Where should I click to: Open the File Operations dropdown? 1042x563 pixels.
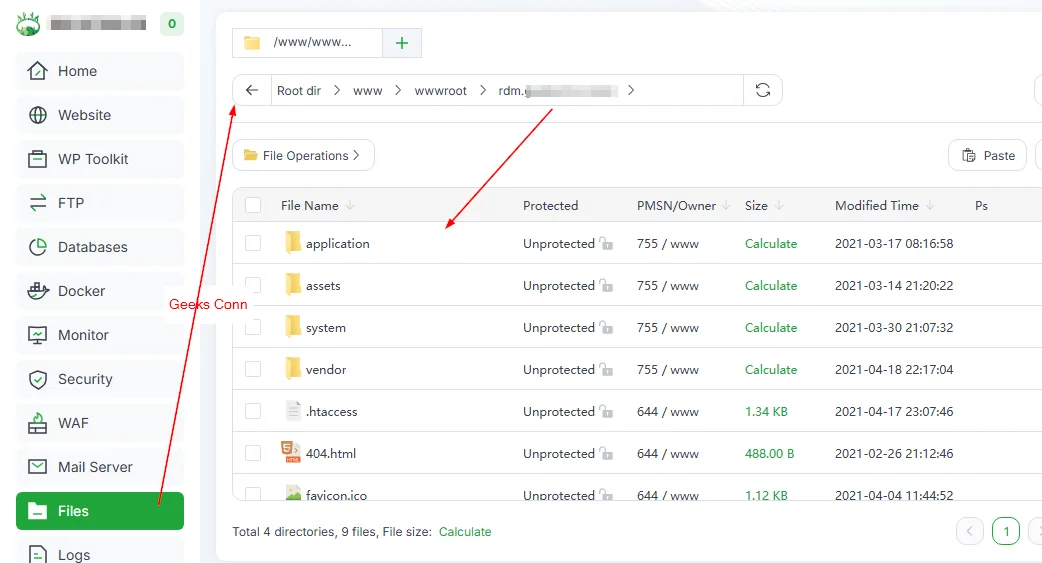pyautogui.click(x=303, y=155)
